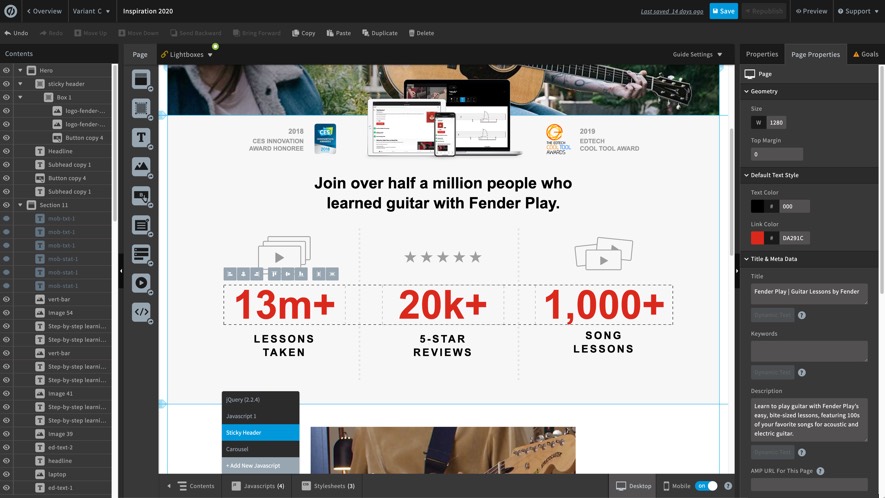Hide the Headline element via eye icon

pyautogui.click(x=6, y=151)
